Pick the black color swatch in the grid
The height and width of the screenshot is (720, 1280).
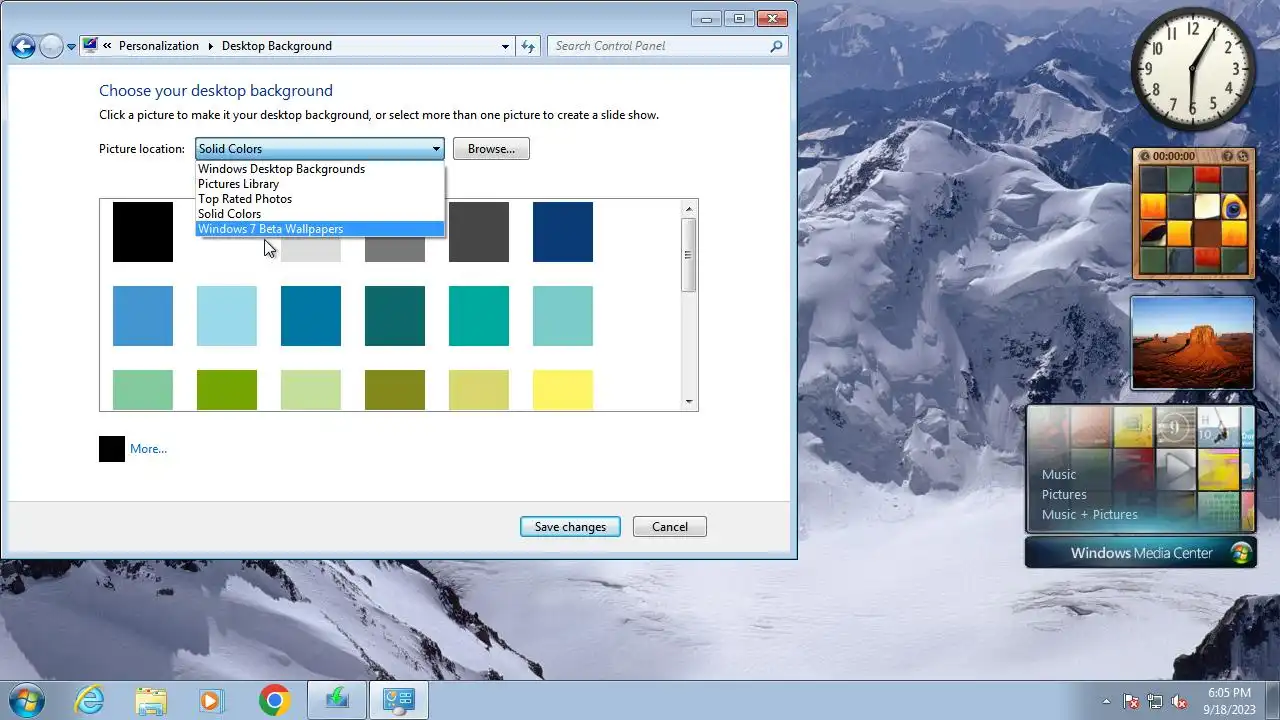tap(143, 232)
